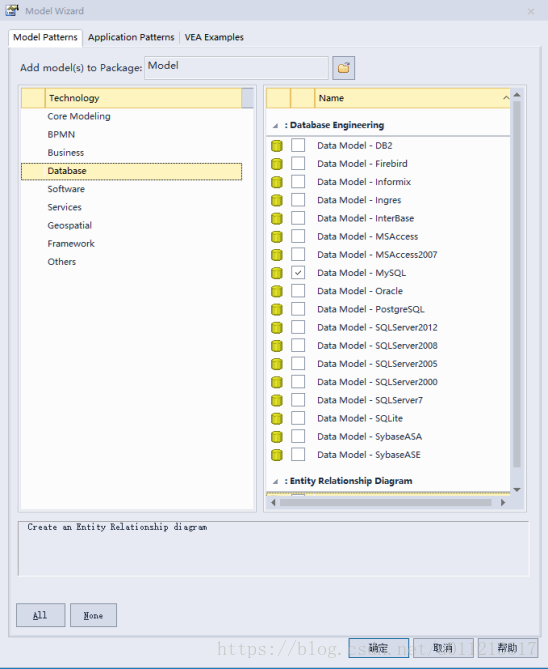Viewport: 548px width, 669px height.
Task: Choose Others in the Technology list
Action: tap(61, 262)
